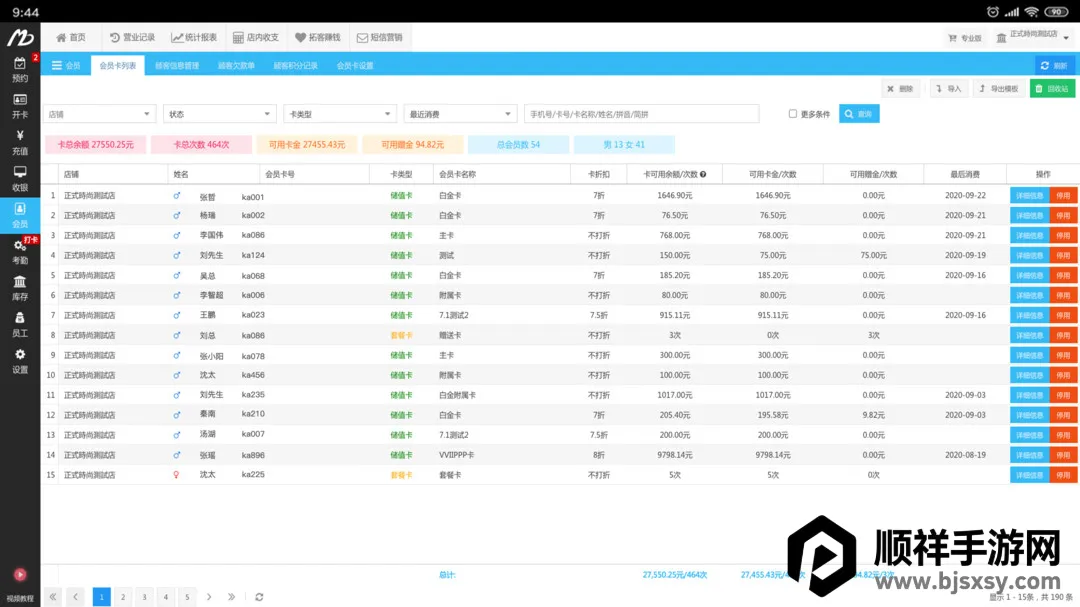
Task: Open the 预约 appointment sidebar icon
Action: tap(20, 69)
